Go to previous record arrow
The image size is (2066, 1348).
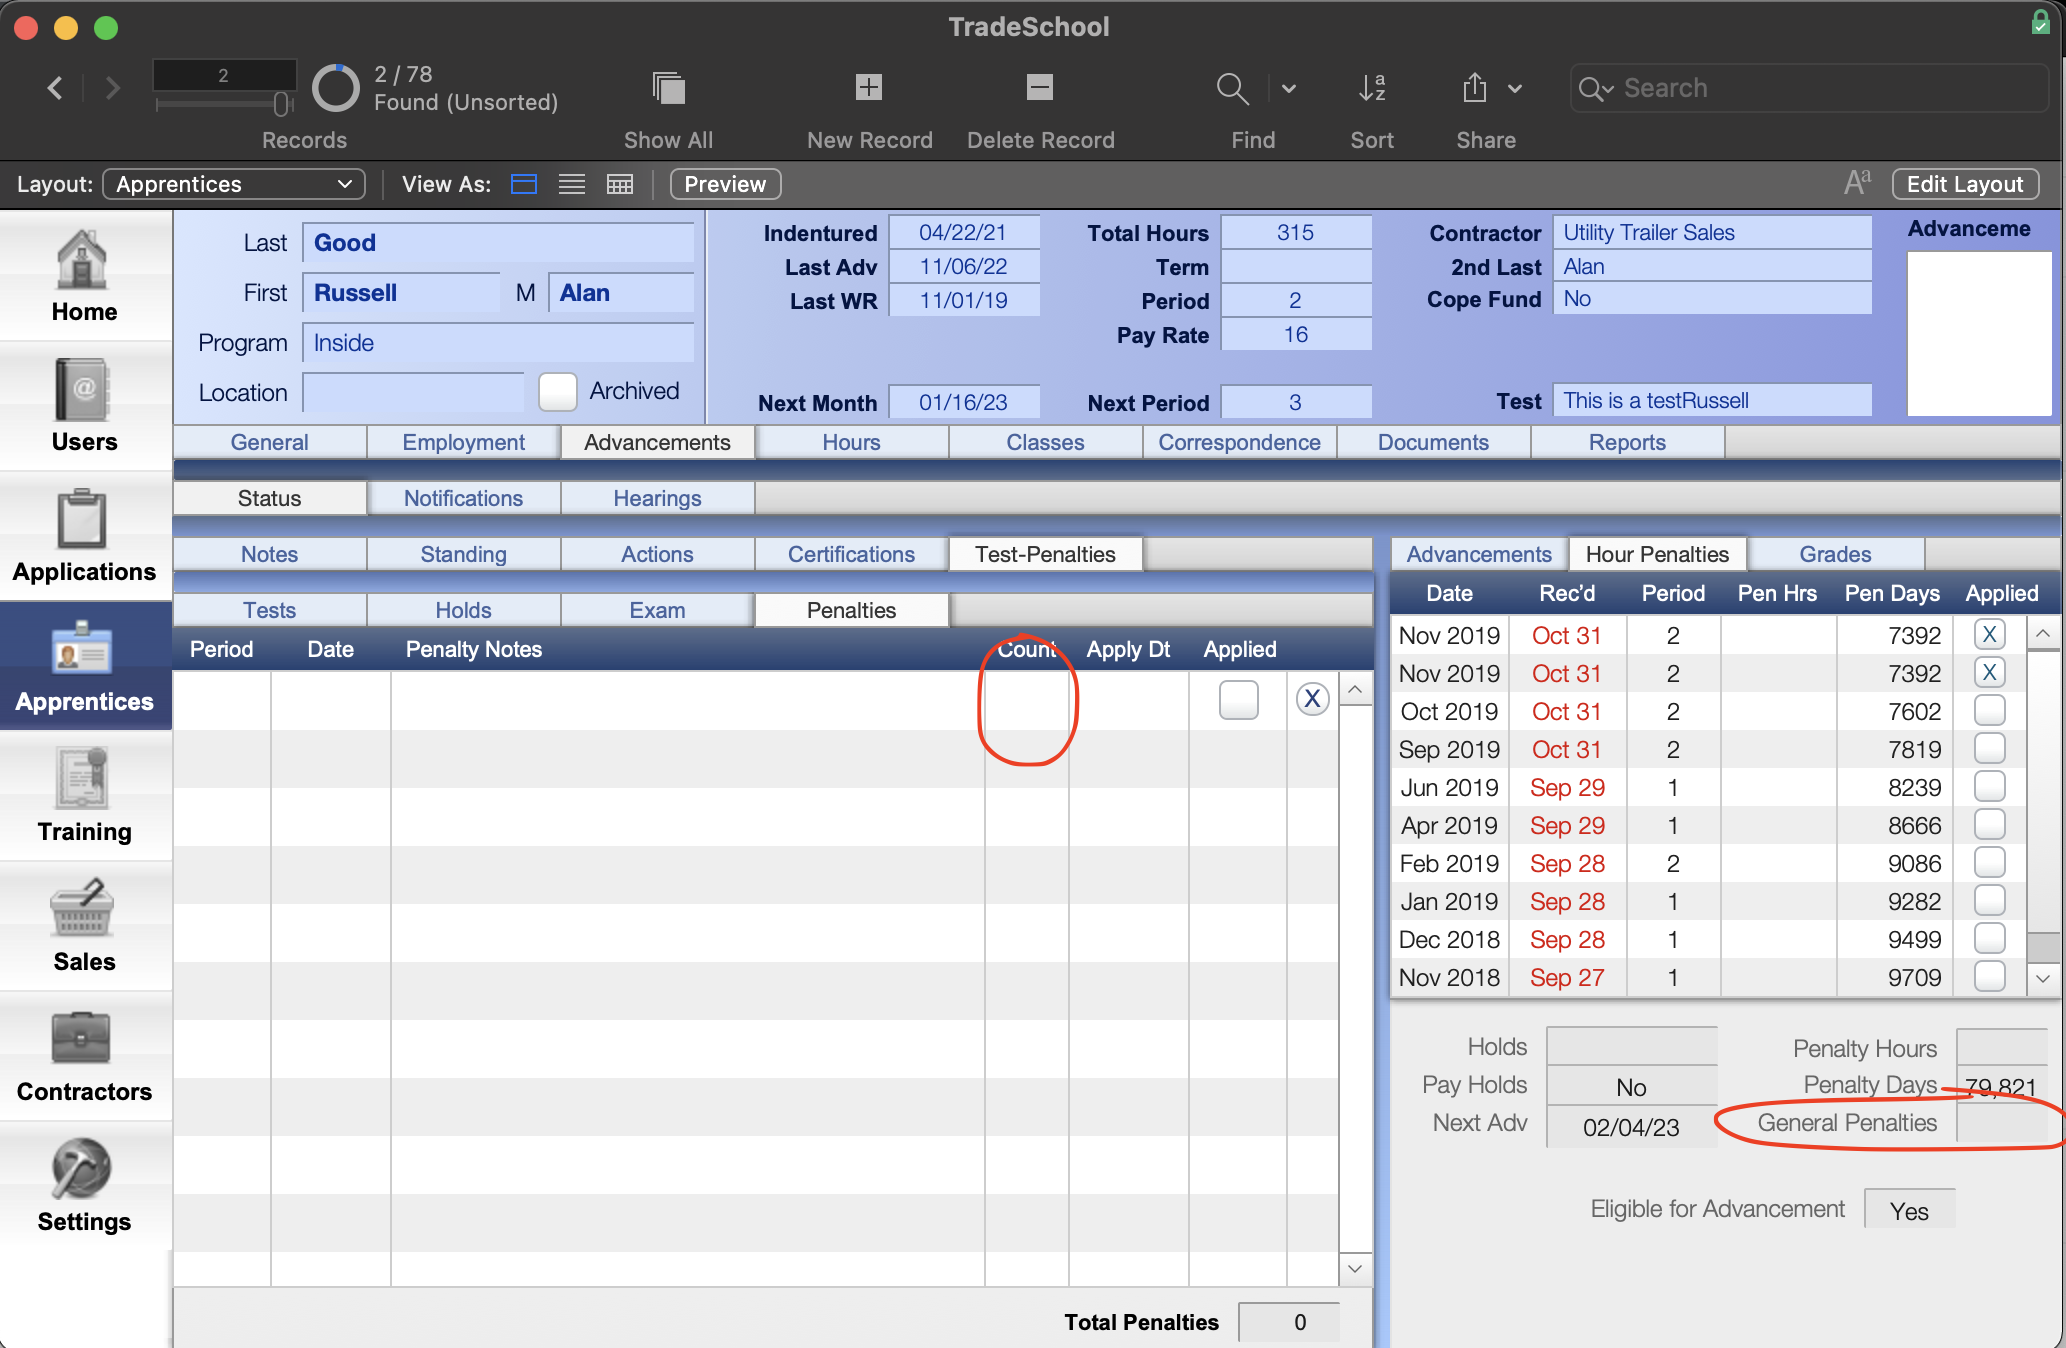55,88
